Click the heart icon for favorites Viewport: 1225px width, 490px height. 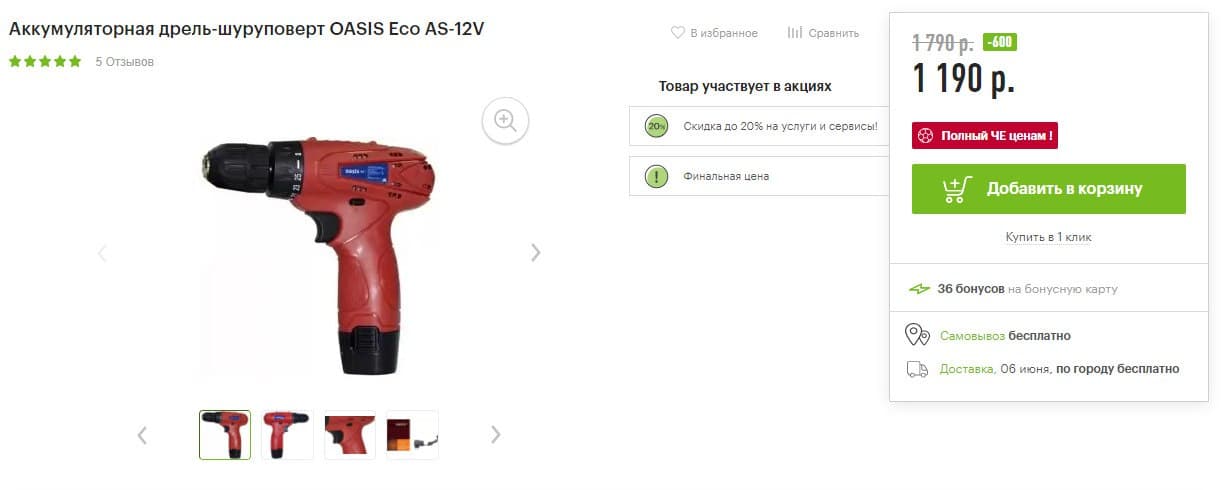pos(677,33)
